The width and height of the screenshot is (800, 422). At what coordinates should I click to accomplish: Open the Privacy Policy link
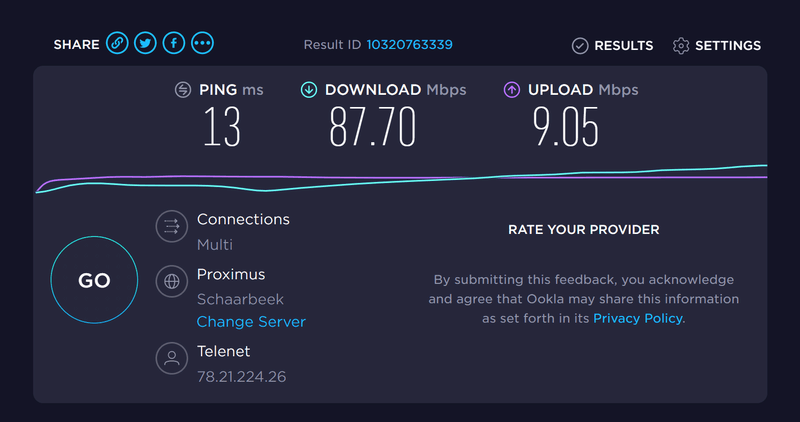(x=638, y=318)
